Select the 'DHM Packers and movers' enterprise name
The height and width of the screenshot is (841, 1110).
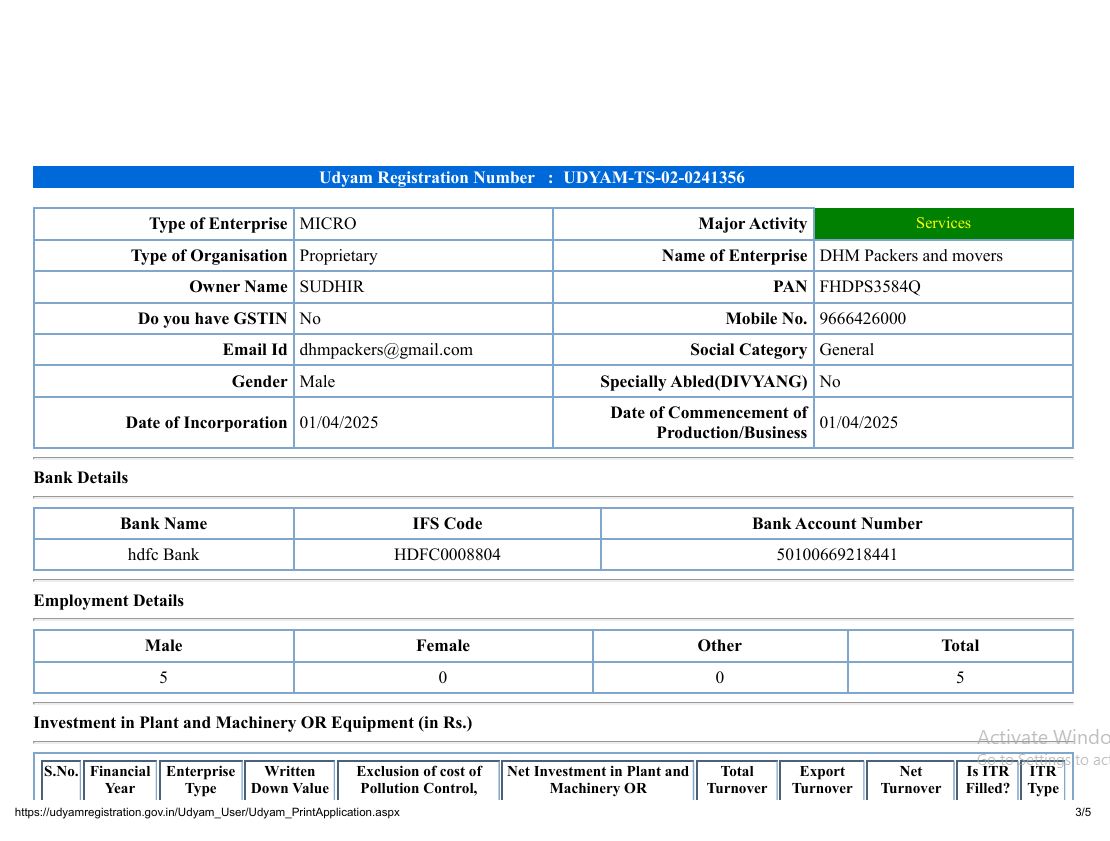tap(911, 256)
